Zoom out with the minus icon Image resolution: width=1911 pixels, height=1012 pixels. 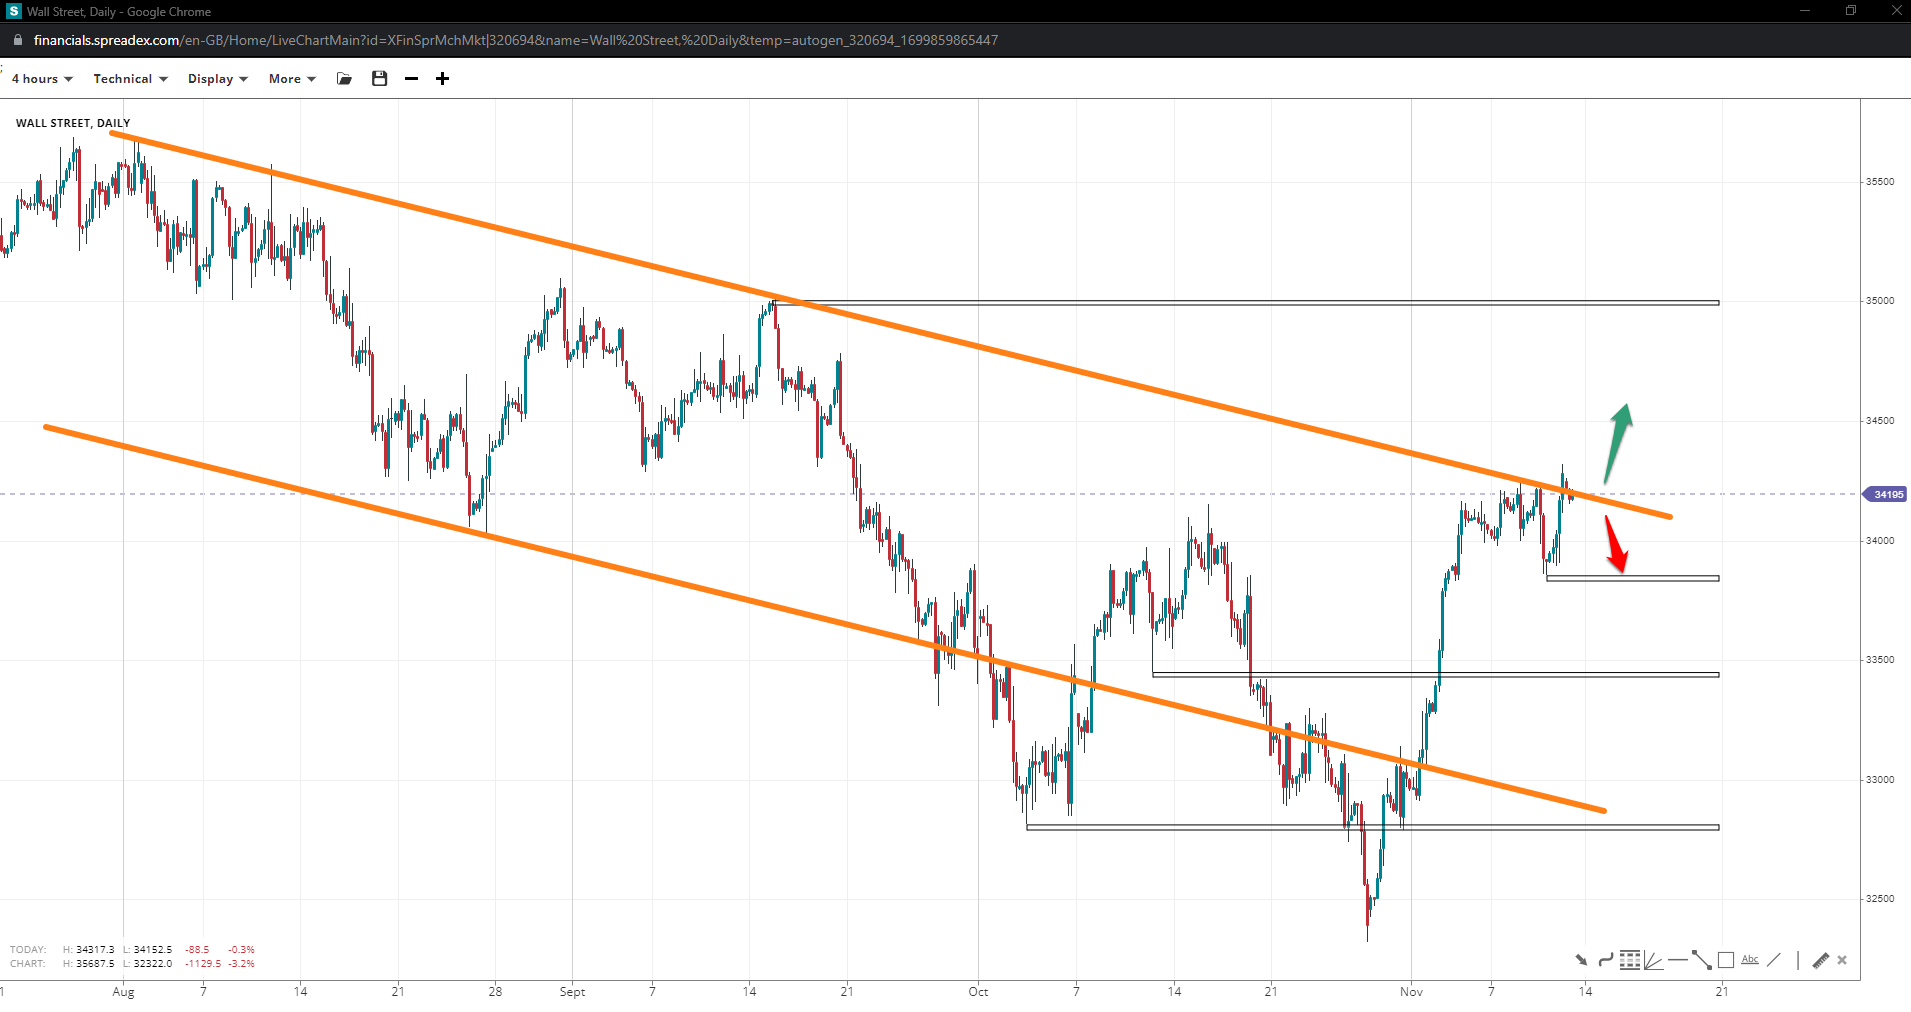pos(411,79)
